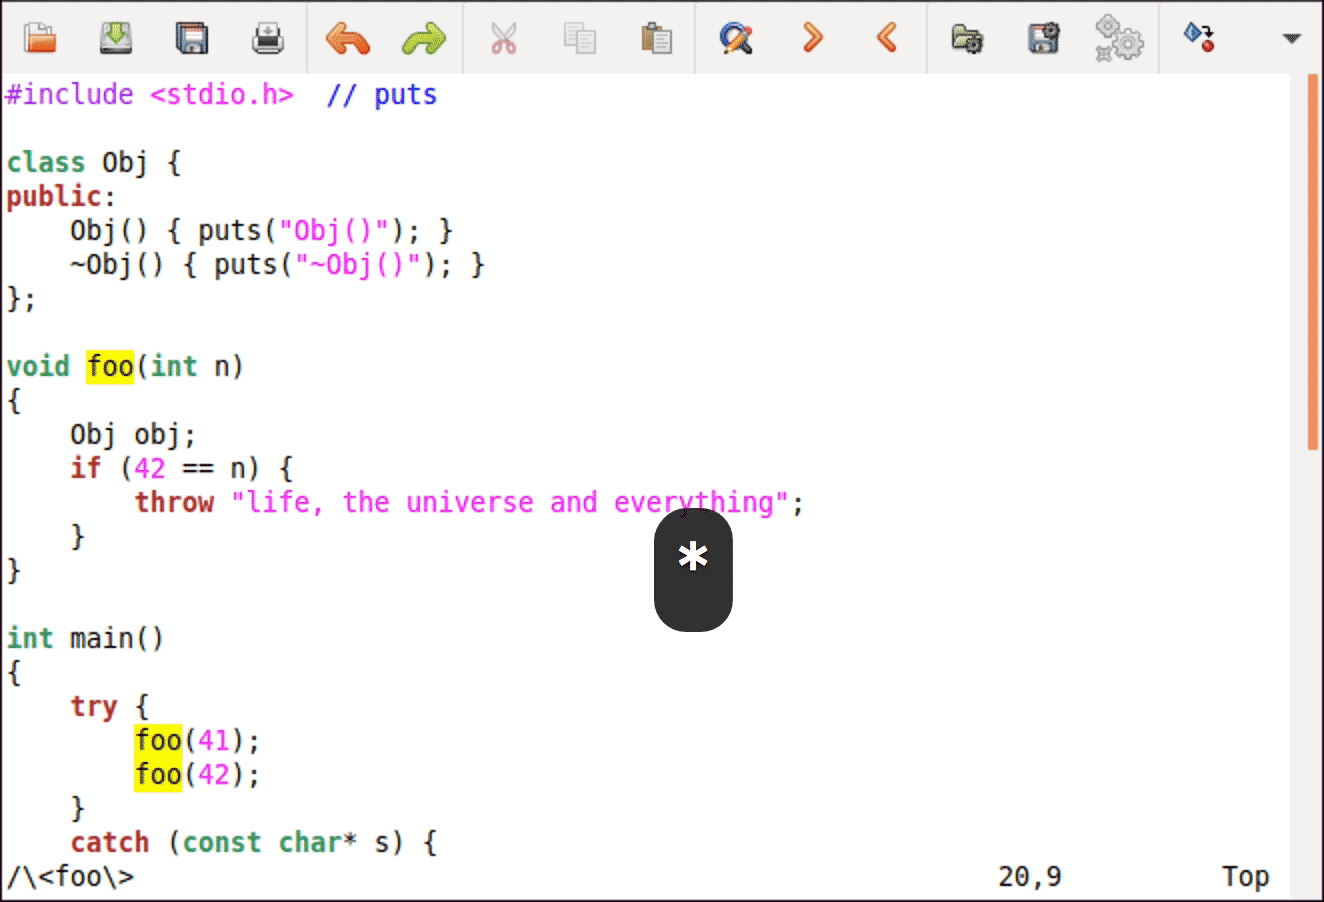Click the Cut scissors icon
This screenshot has height=902, width=1324.
tap(503, 38)
